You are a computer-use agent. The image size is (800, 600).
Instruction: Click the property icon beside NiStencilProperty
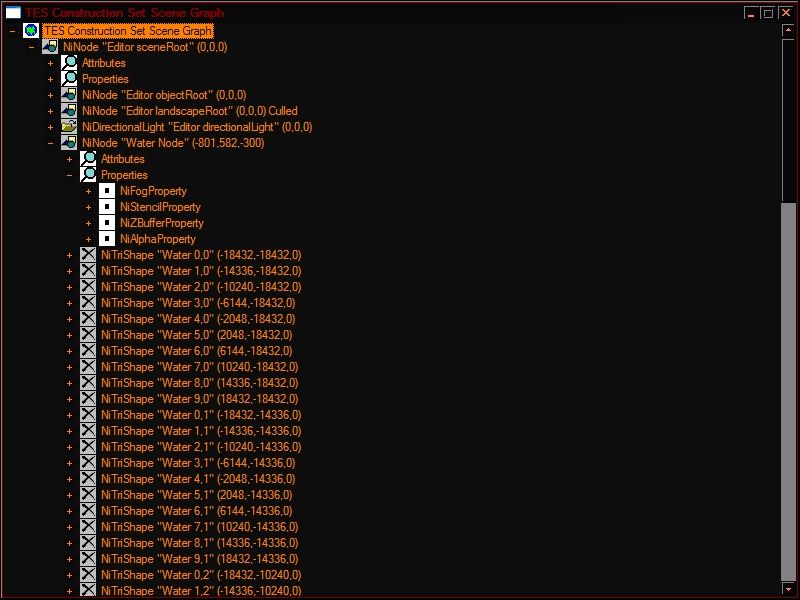[107, 207]
